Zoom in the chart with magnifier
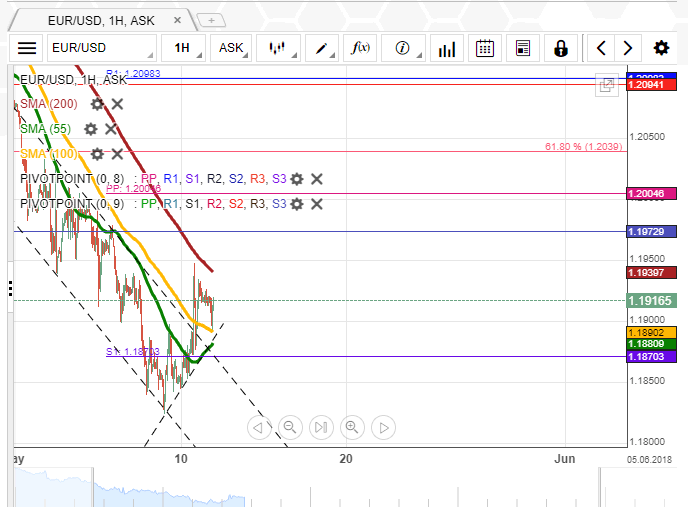This screenshot has width=688, height=516. point(352,428)
